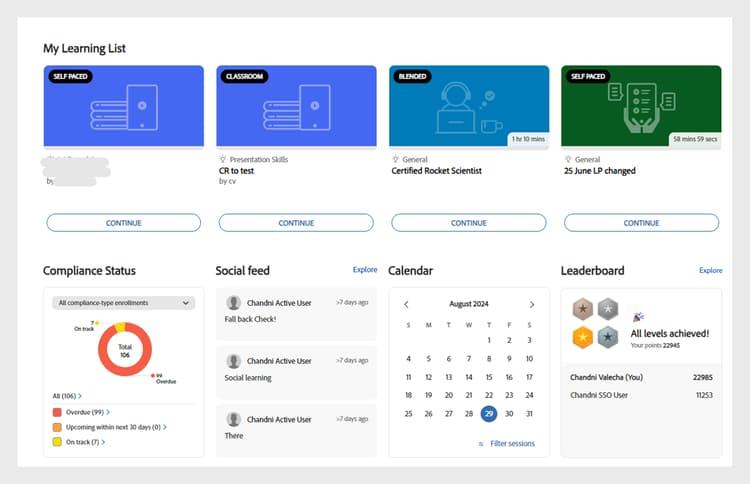
Task: Select August 29 in the calendar
Action: coord(489,414)
